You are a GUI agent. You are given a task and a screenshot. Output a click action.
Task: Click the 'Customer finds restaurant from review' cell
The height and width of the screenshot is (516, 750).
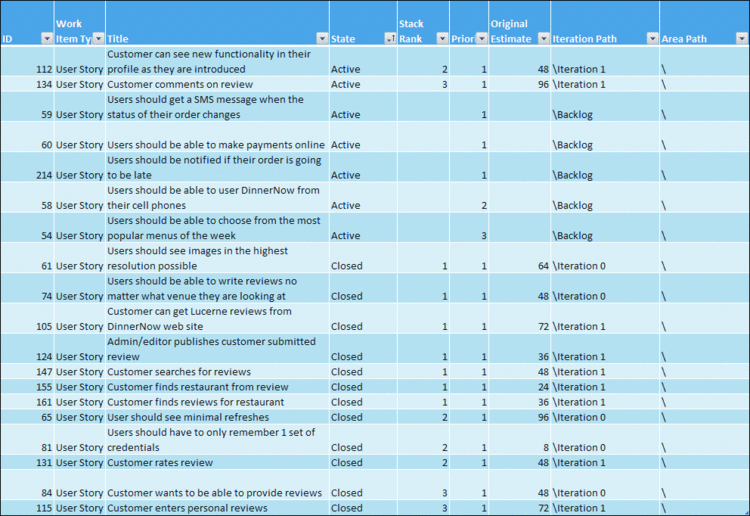tap(198, 387)
